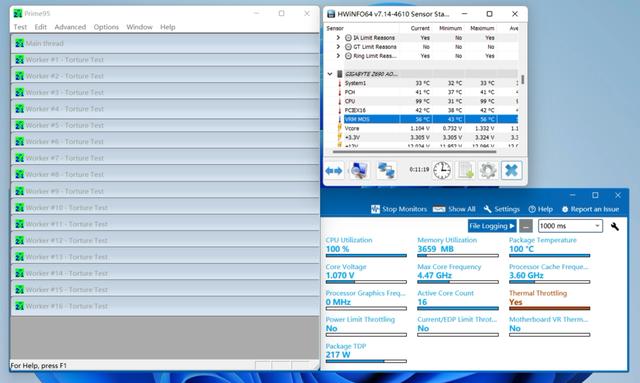Image resolution: width=640 pixels, height=383 pixels.
Task: Select Worker #10 Torture Test title bar
Action: coord(165,207)
